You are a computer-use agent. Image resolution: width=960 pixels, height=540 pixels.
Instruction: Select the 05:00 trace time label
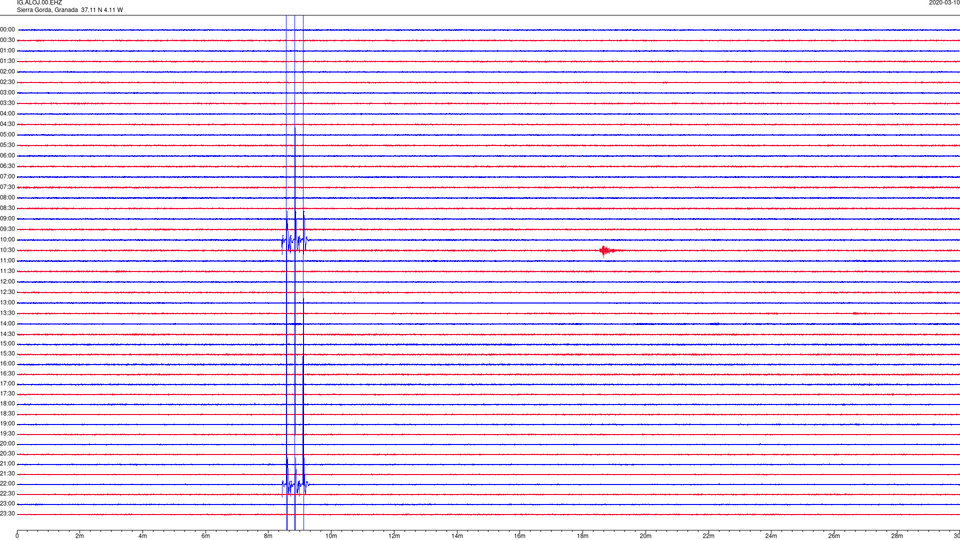[x=7, y=135]
